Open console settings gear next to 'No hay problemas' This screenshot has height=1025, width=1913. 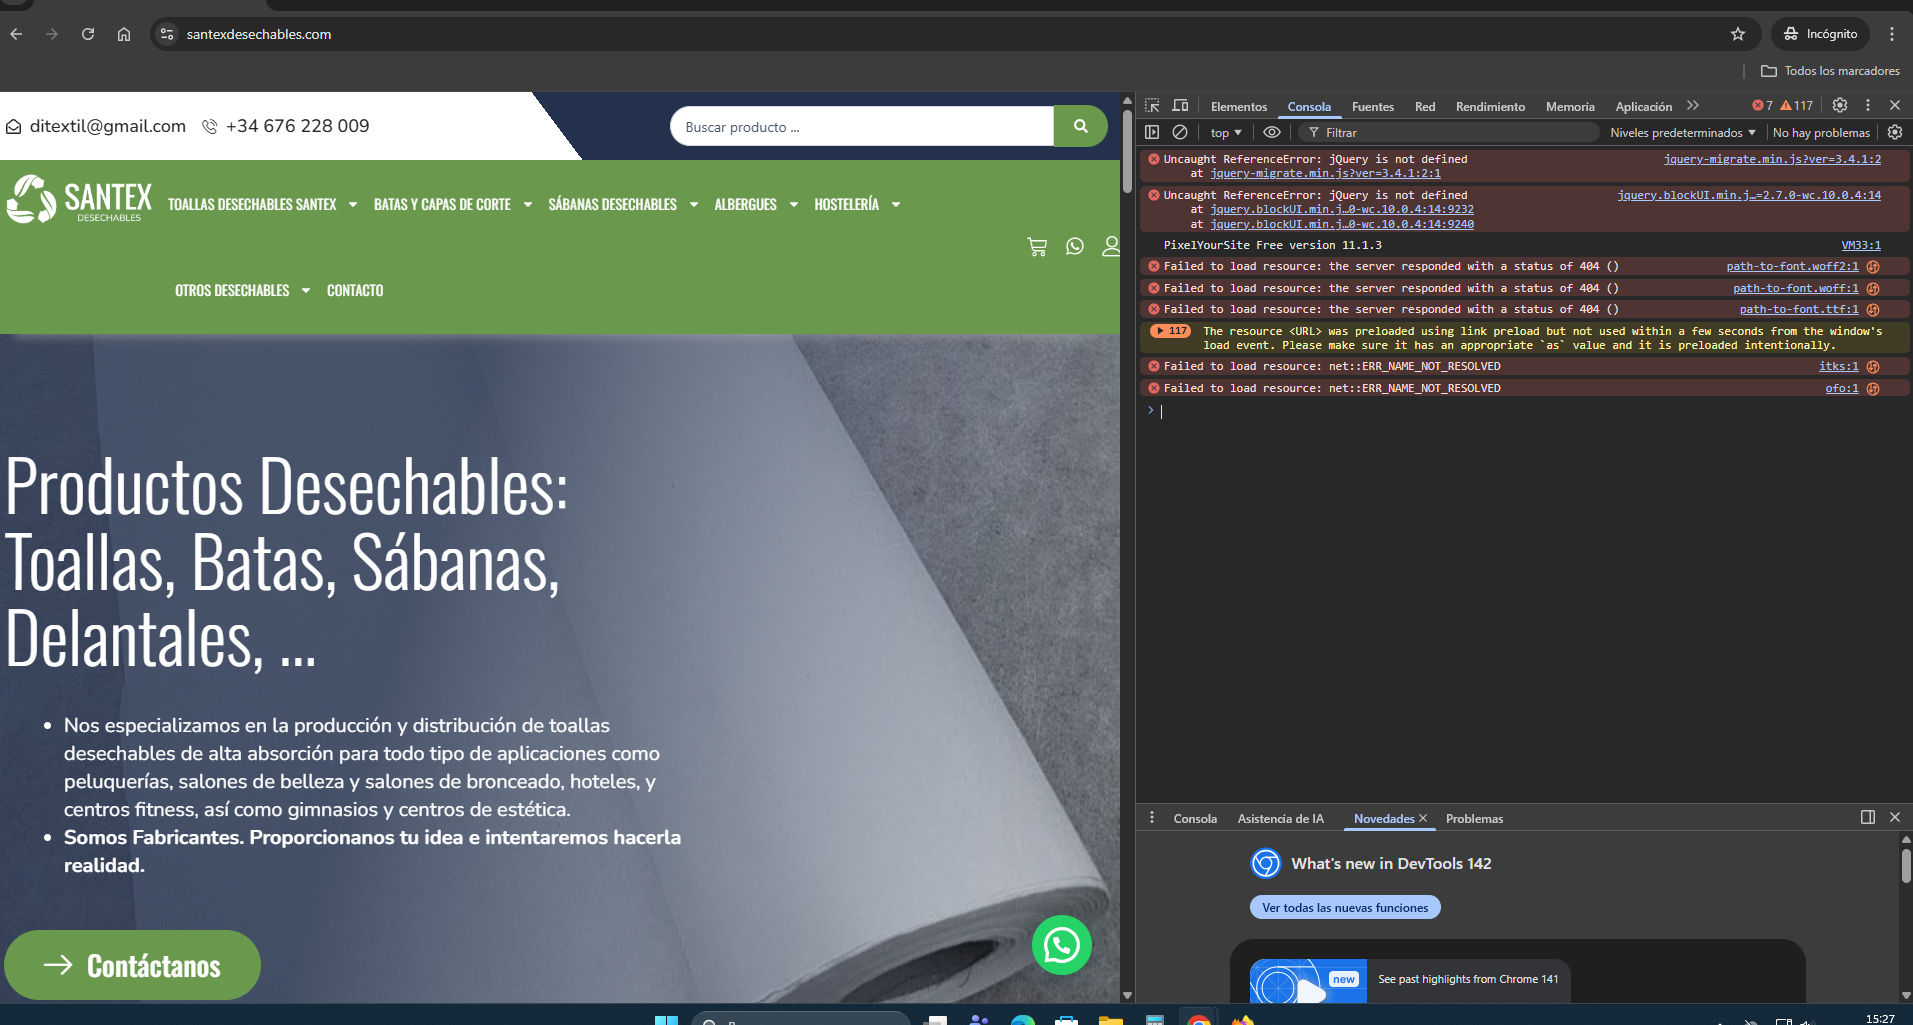[x=1894, y=132]
